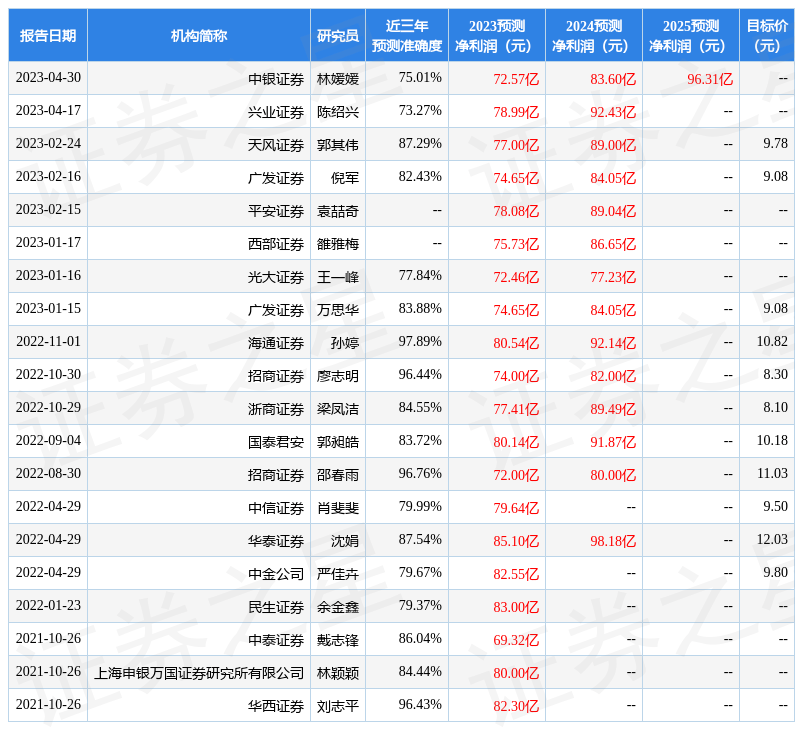Screen dimensions: 795x730
Task: Click analyst name 林颖颖
Action: (338, 672)
